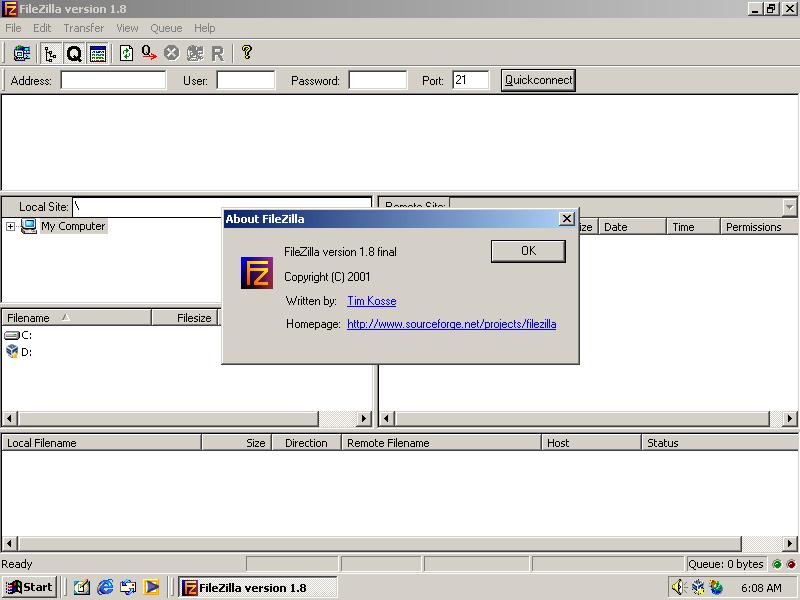
Task: Open the Help menu
Action: (205, 28)
